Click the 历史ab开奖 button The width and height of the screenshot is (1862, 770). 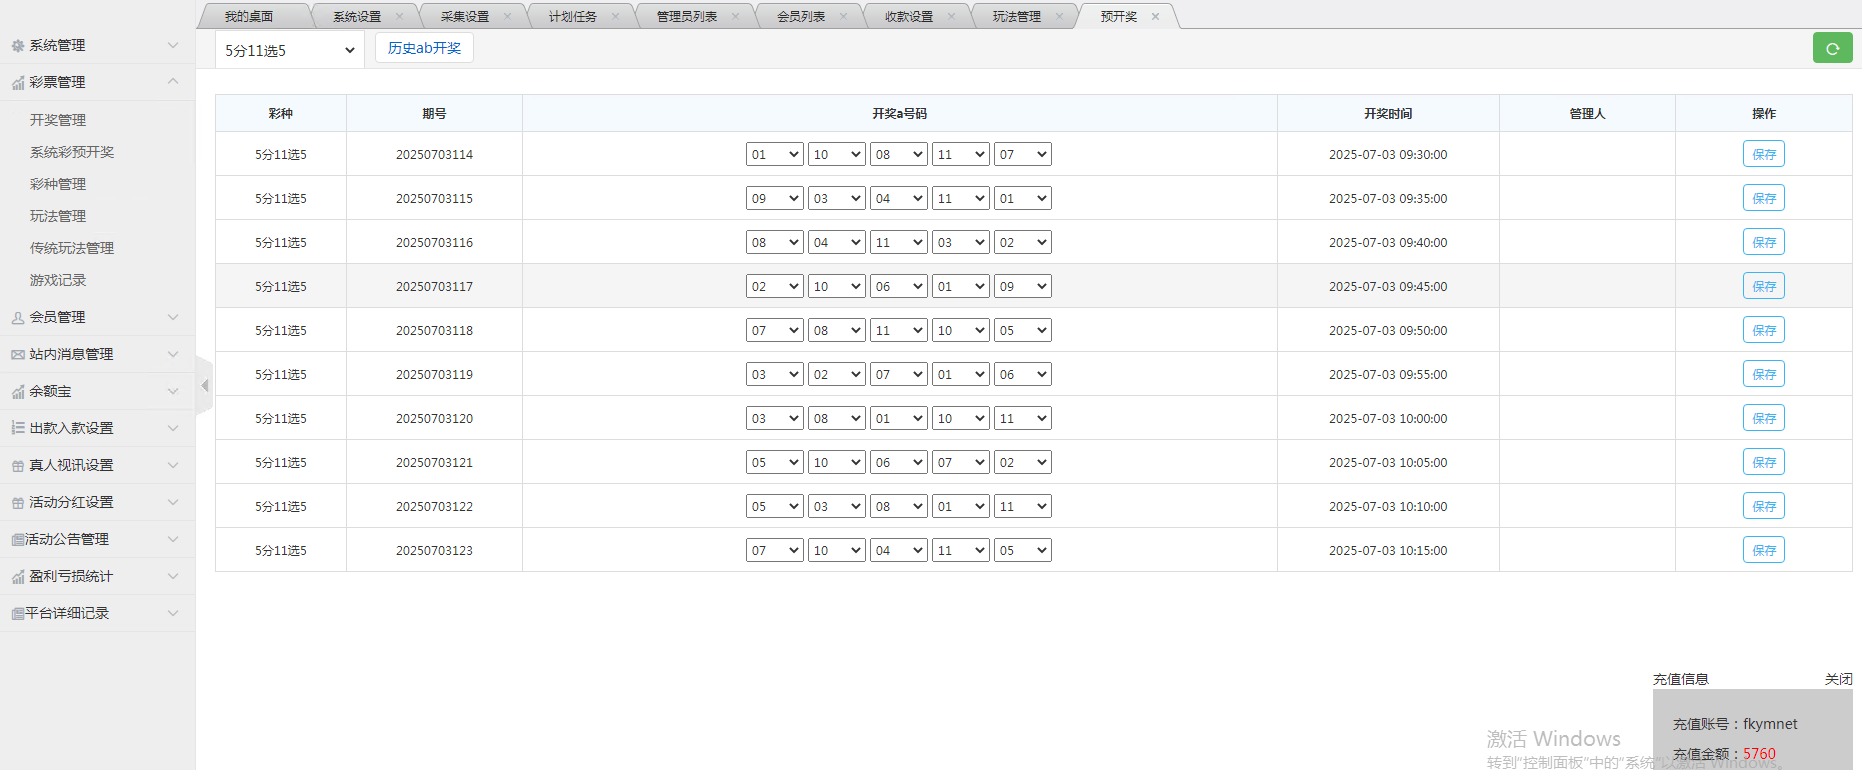tap(424, 48)
